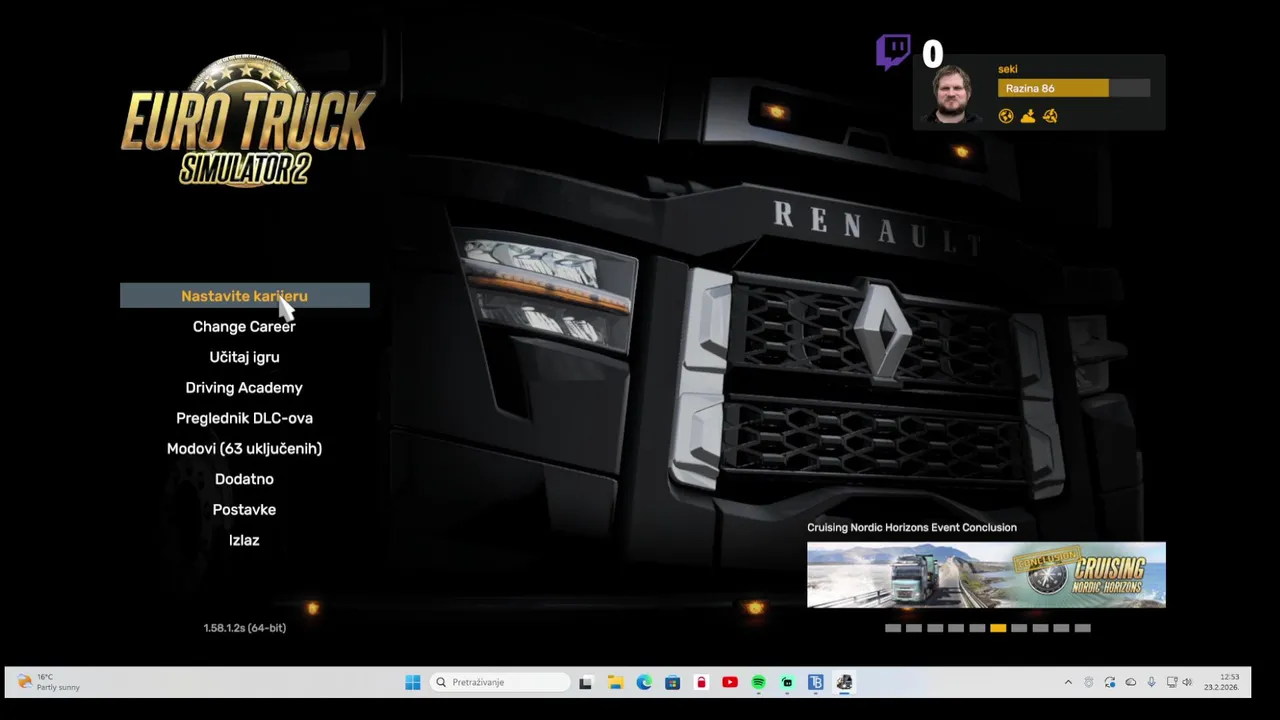The image size is (1280, 720).
Task: Open Task View on the taskbar
Action: coord(586,683)
